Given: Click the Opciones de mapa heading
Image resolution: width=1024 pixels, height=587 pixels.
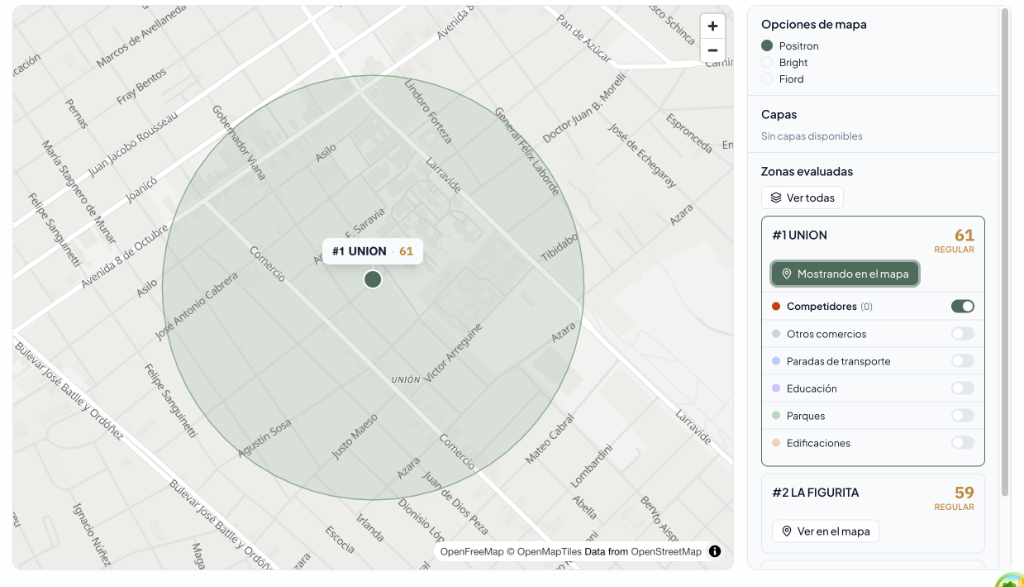Looking at the screenshot, I should point(814,25).
